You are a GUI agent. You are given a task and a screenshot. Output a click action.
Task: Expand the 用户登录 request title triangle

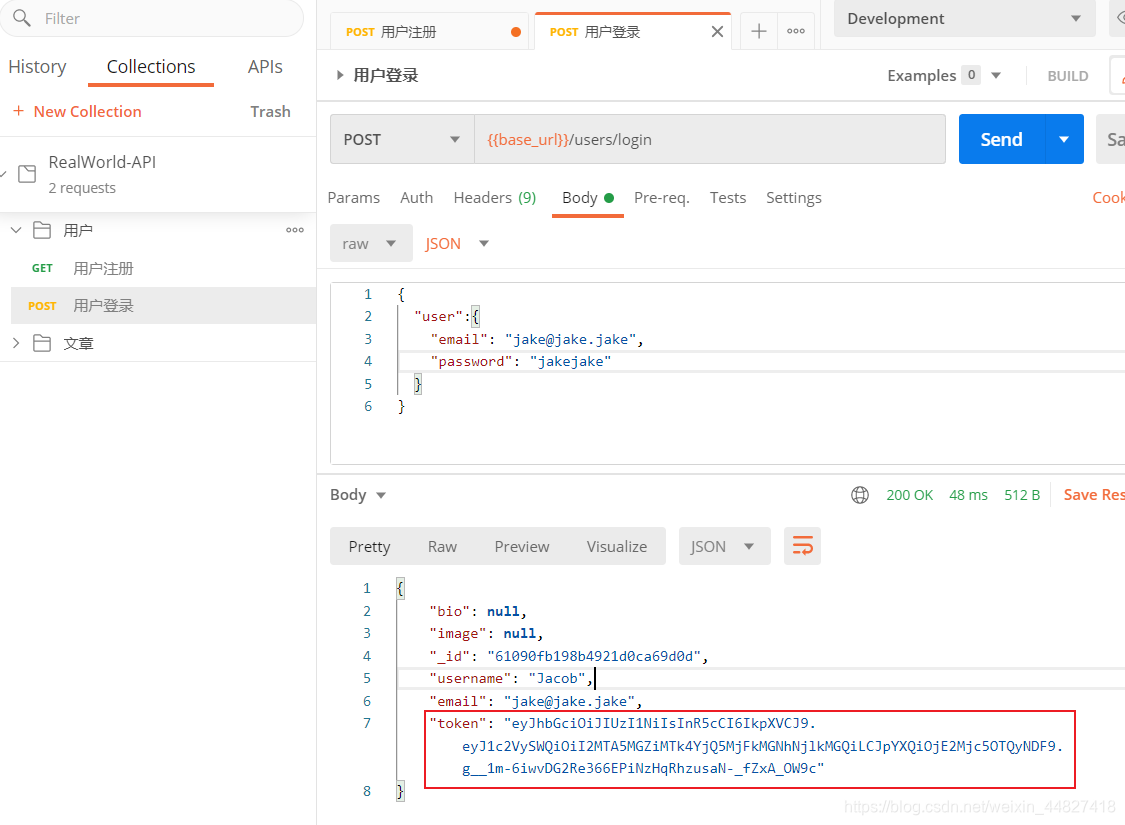[x=340, y=75]
